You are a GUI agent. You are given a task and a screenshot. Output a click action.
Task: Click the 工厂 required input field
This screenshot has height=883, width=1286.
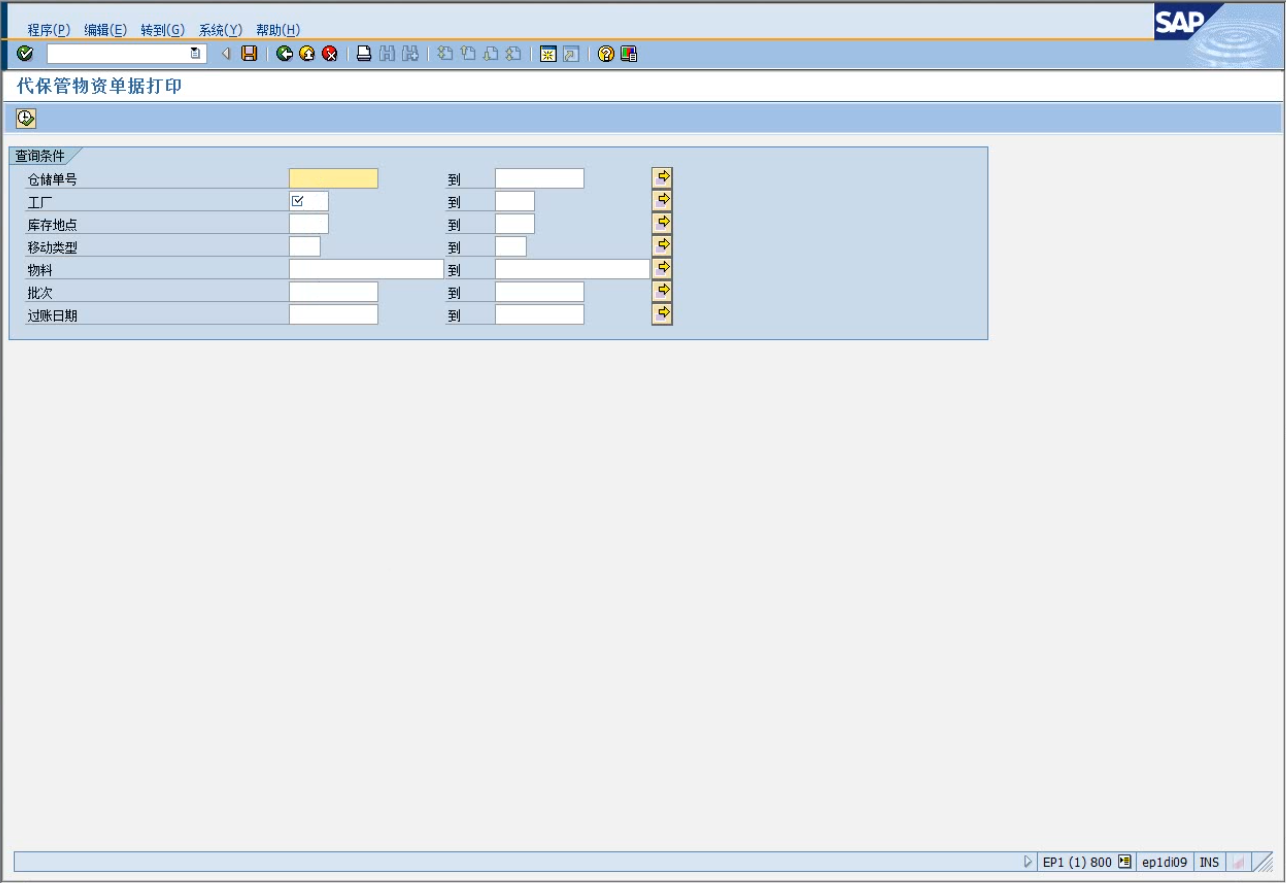pos(309,201)
